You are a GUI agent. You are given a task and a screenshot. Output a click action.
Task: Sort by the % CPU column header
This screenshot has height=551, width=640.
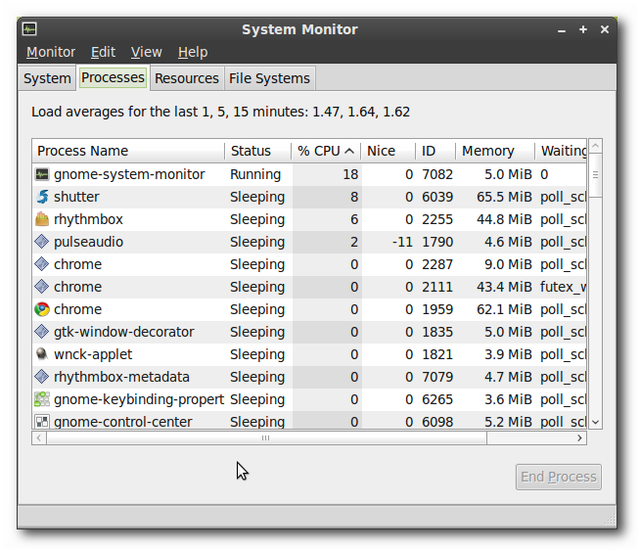click(x=326, y=151)
